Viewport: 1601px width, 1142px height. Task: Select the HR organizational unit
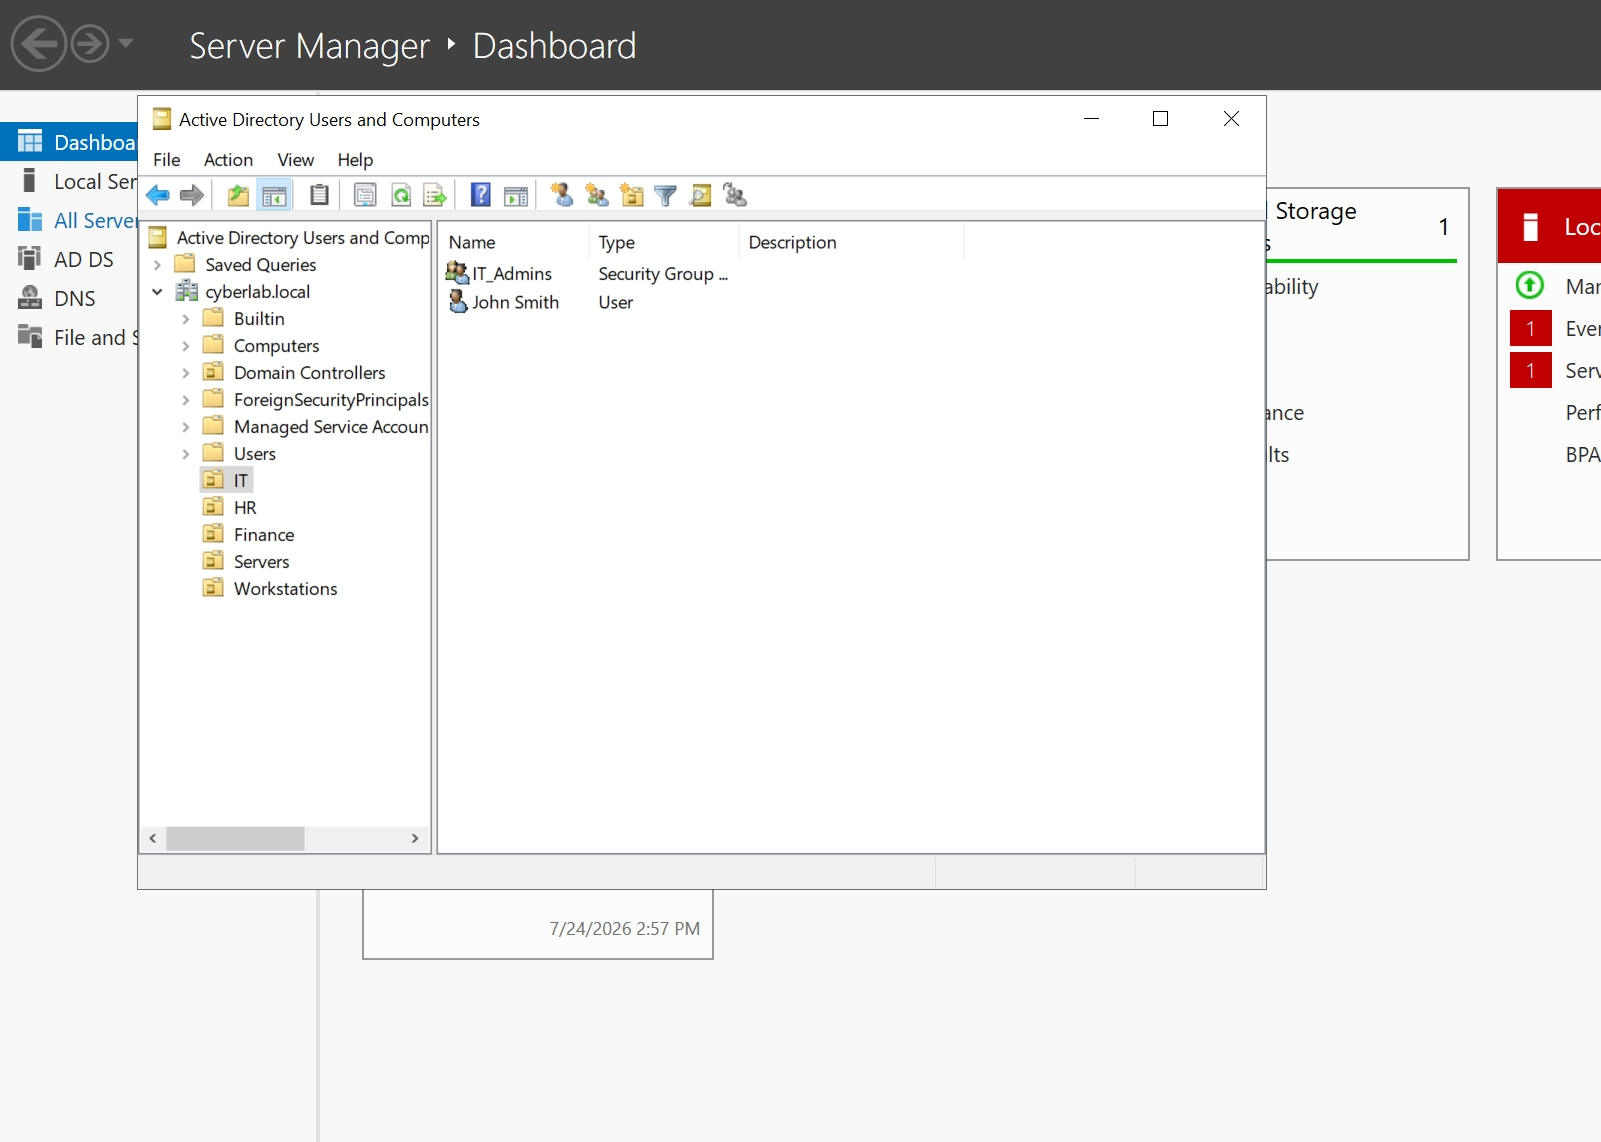click(x=245, y=508)
